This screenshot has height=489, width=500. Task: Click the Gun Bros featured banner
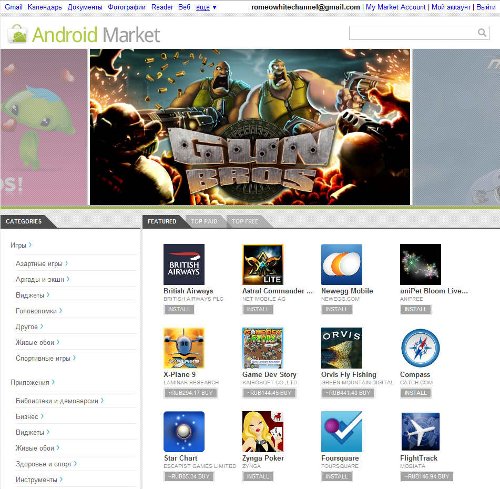(x=250, y=127)
